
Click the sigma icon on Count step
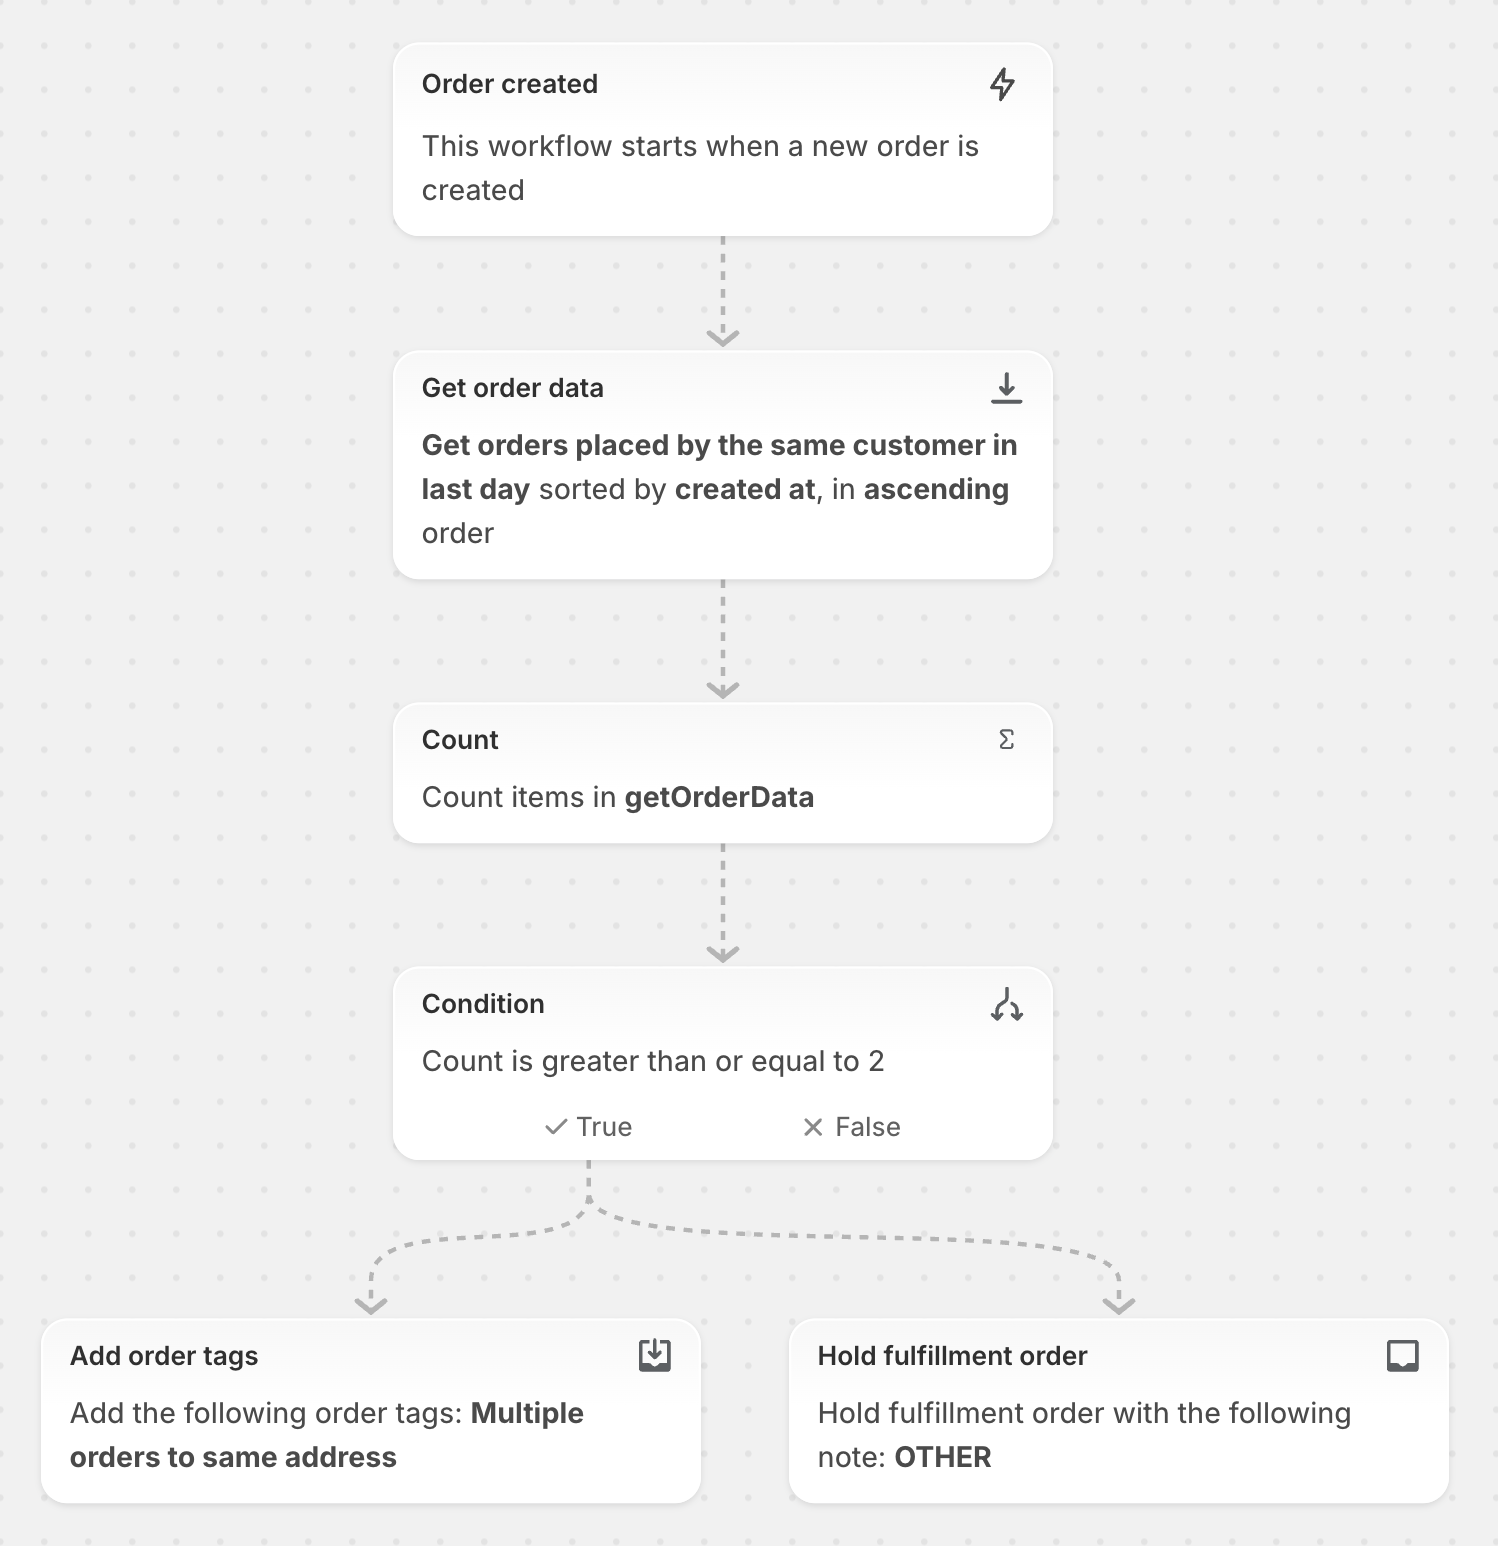(1006, 740)
